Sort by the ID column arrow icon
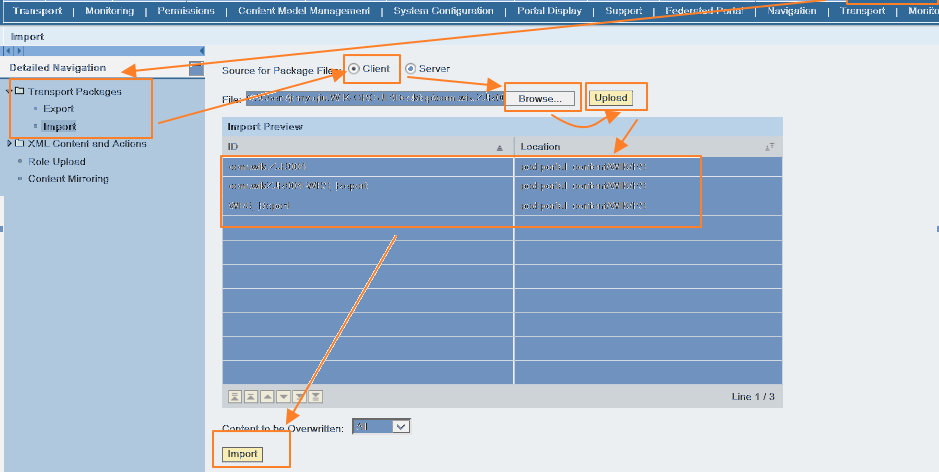 (499, 147)
